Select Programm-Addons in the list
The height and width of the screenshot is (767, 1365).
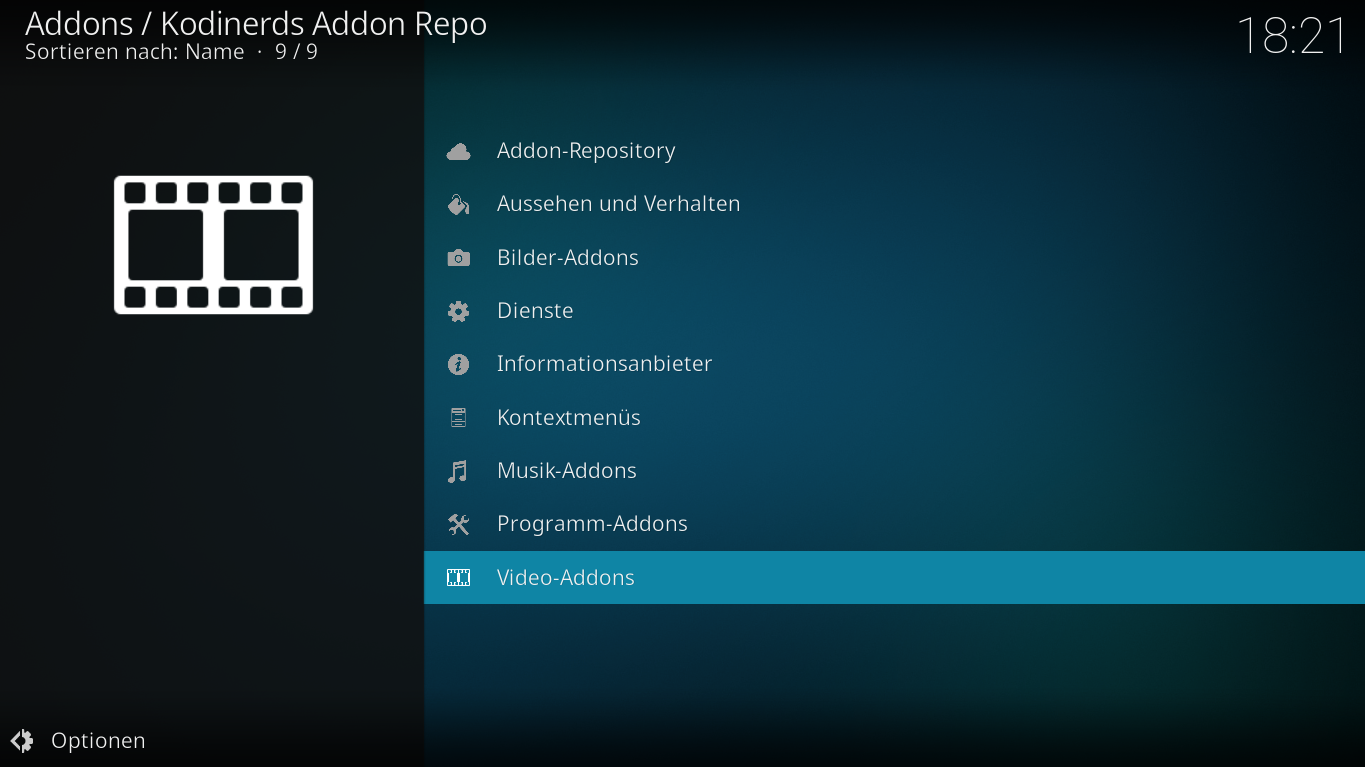[x=894, y=524]
